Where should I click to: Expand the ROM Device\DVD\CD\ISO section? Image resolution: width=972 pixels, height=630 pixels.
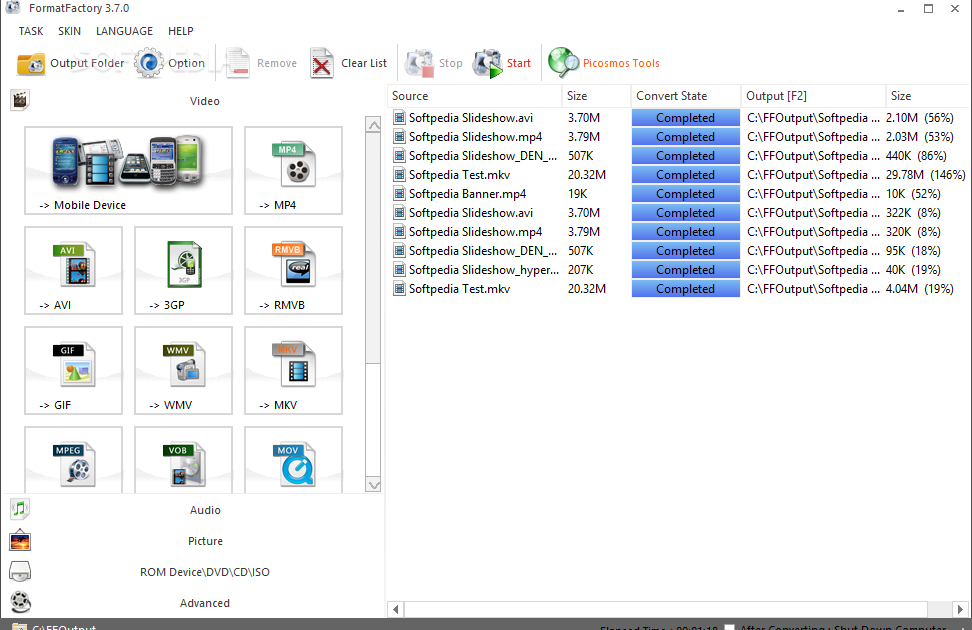(205, 572)
